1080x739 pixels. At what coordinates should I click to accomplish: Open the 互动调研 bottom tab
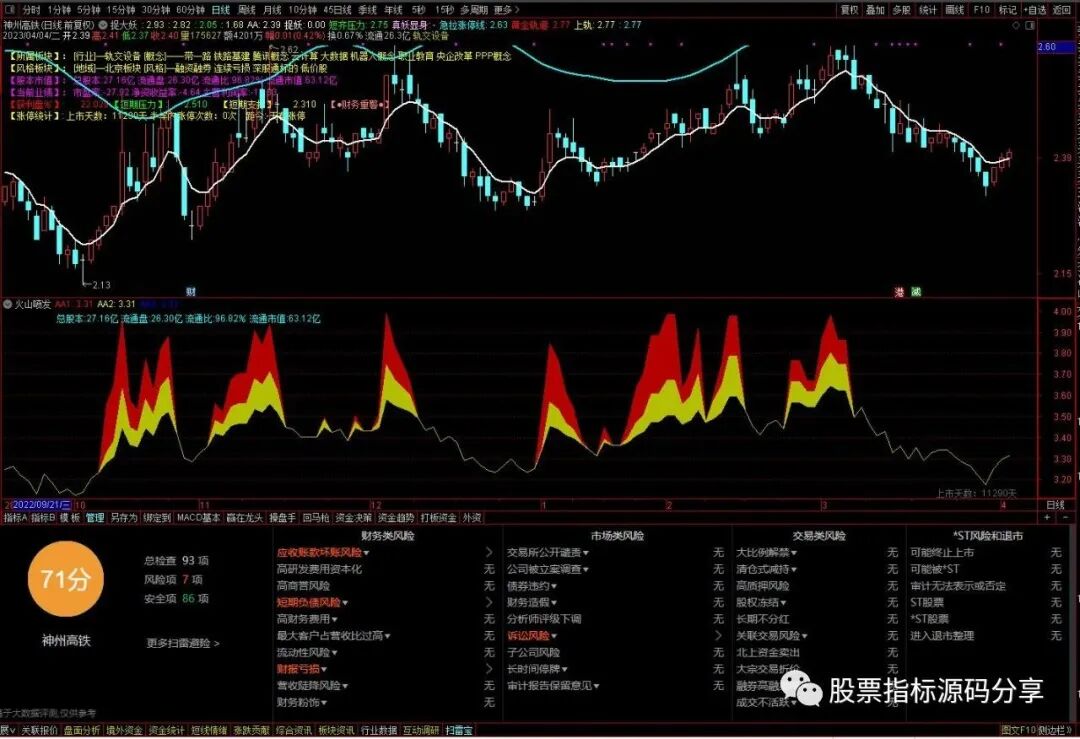click(x=421, y=730)
